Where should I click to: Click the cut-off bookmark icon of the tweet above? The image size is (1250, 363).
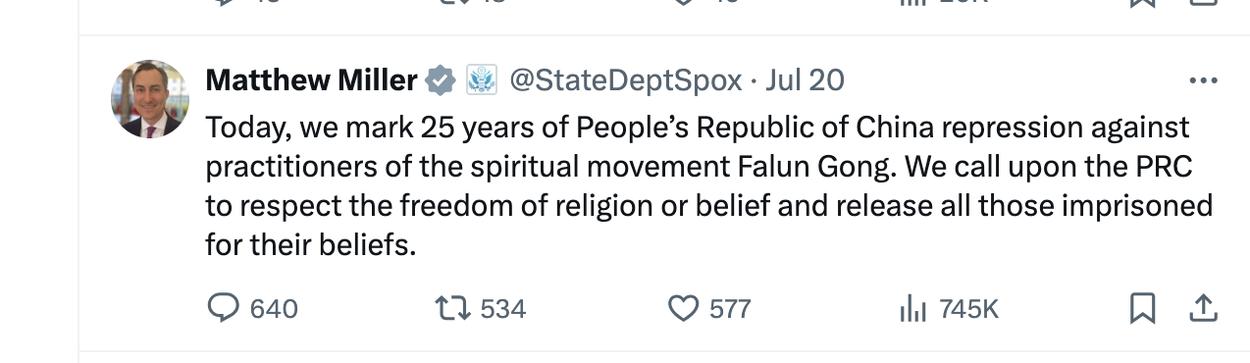pyautogui.click(x=1142, y=3)
